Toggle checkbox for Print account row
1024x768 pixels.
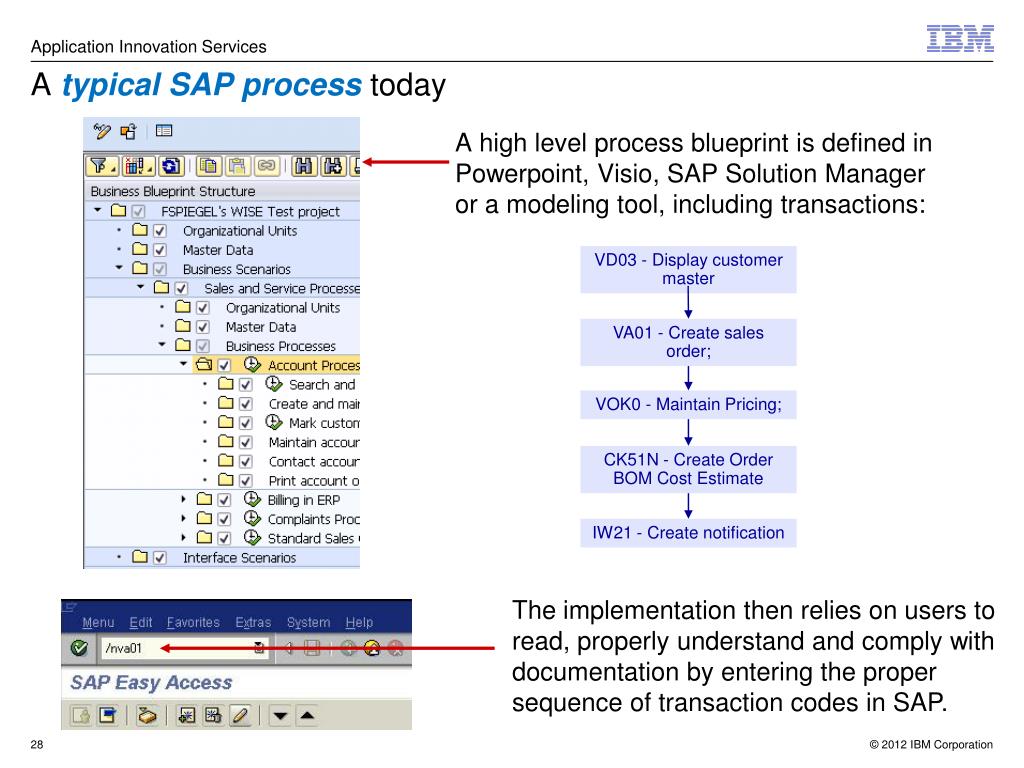tap(246, 481)
